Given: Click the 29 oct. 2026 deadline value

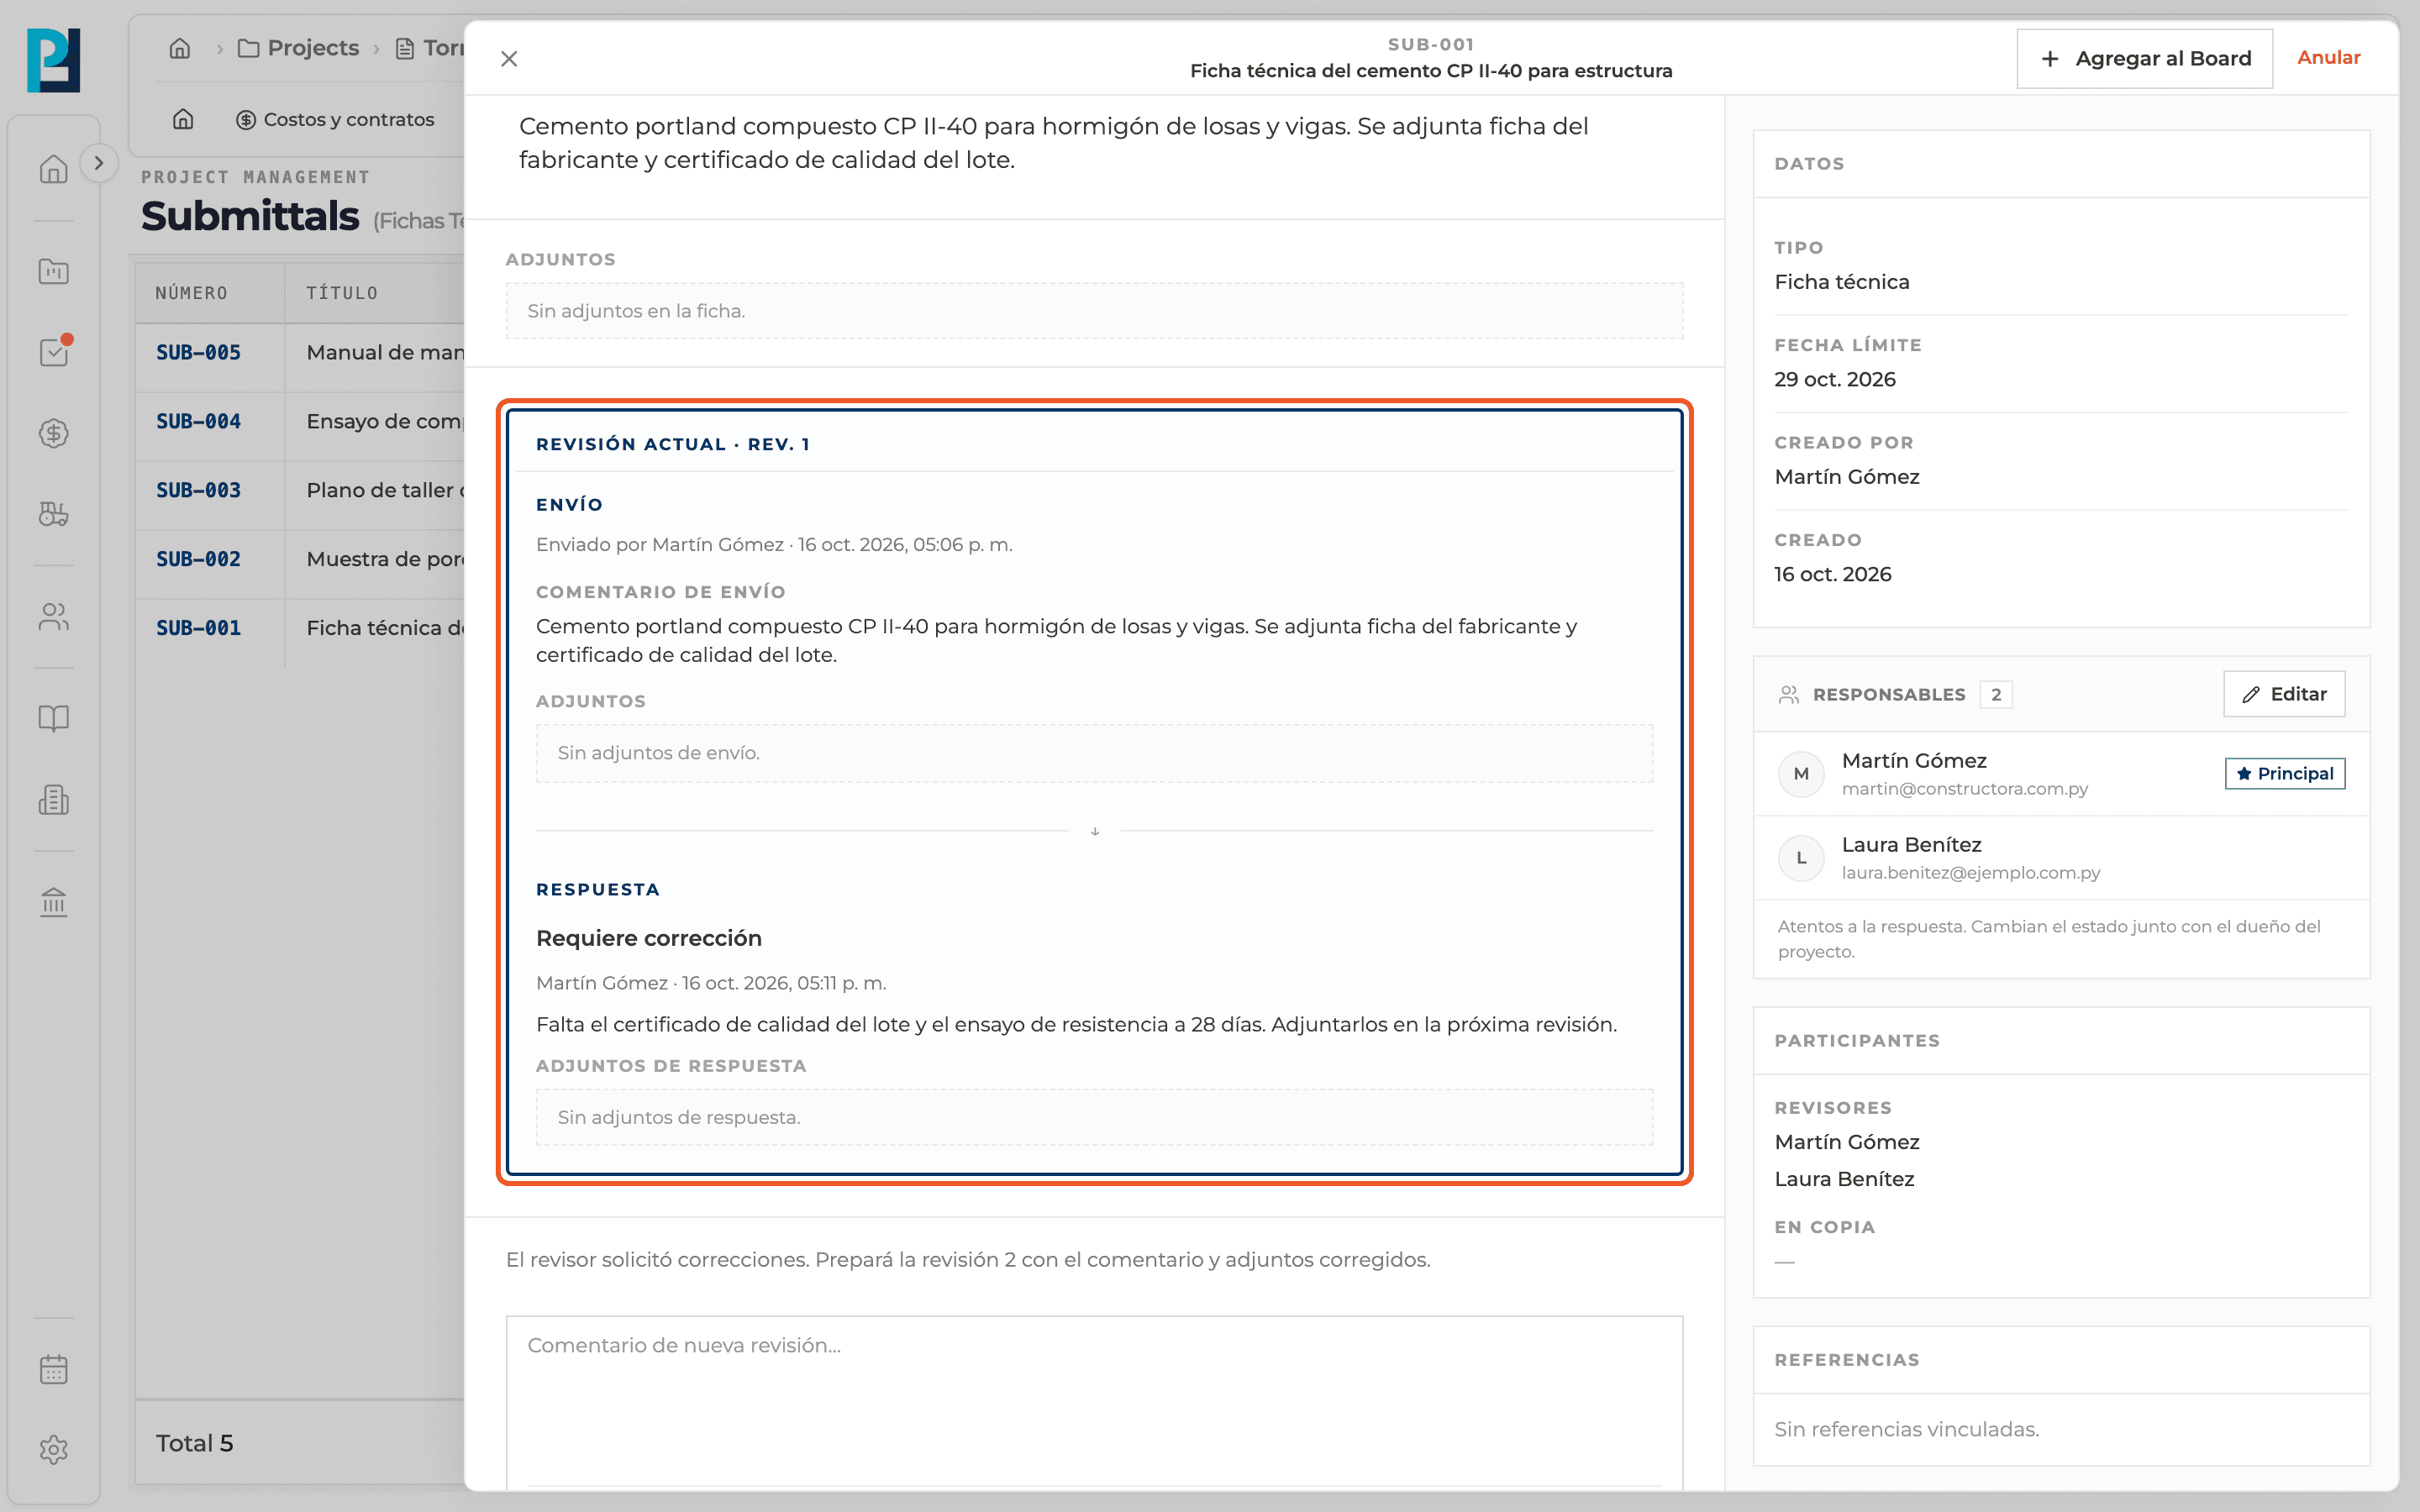Looking at the screenshot, I should point(1834,379).
